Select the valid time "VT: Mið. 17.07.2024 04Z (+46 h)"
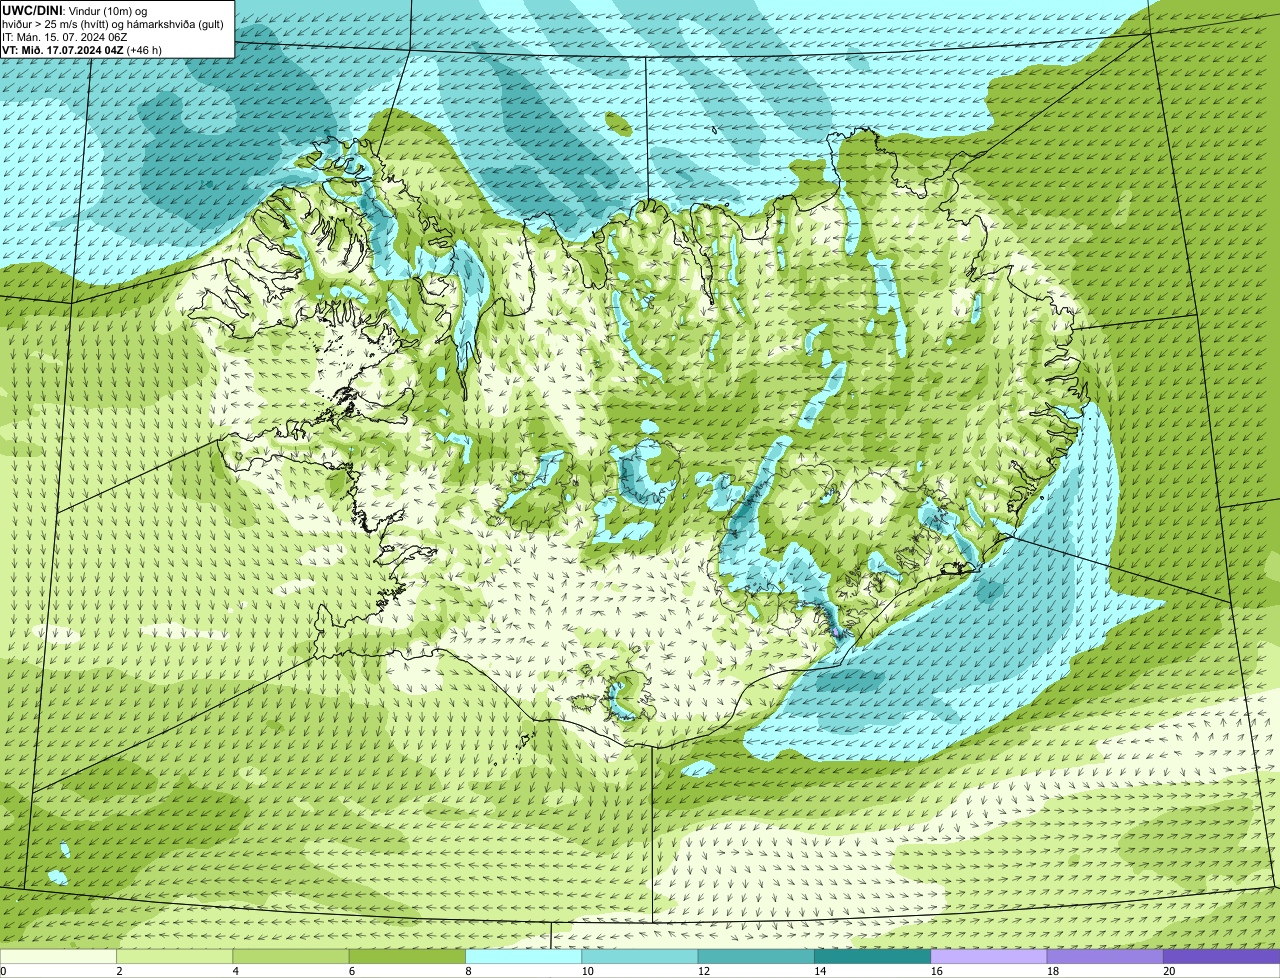This screenshot has height=978, width=1280. click(82, 49)
